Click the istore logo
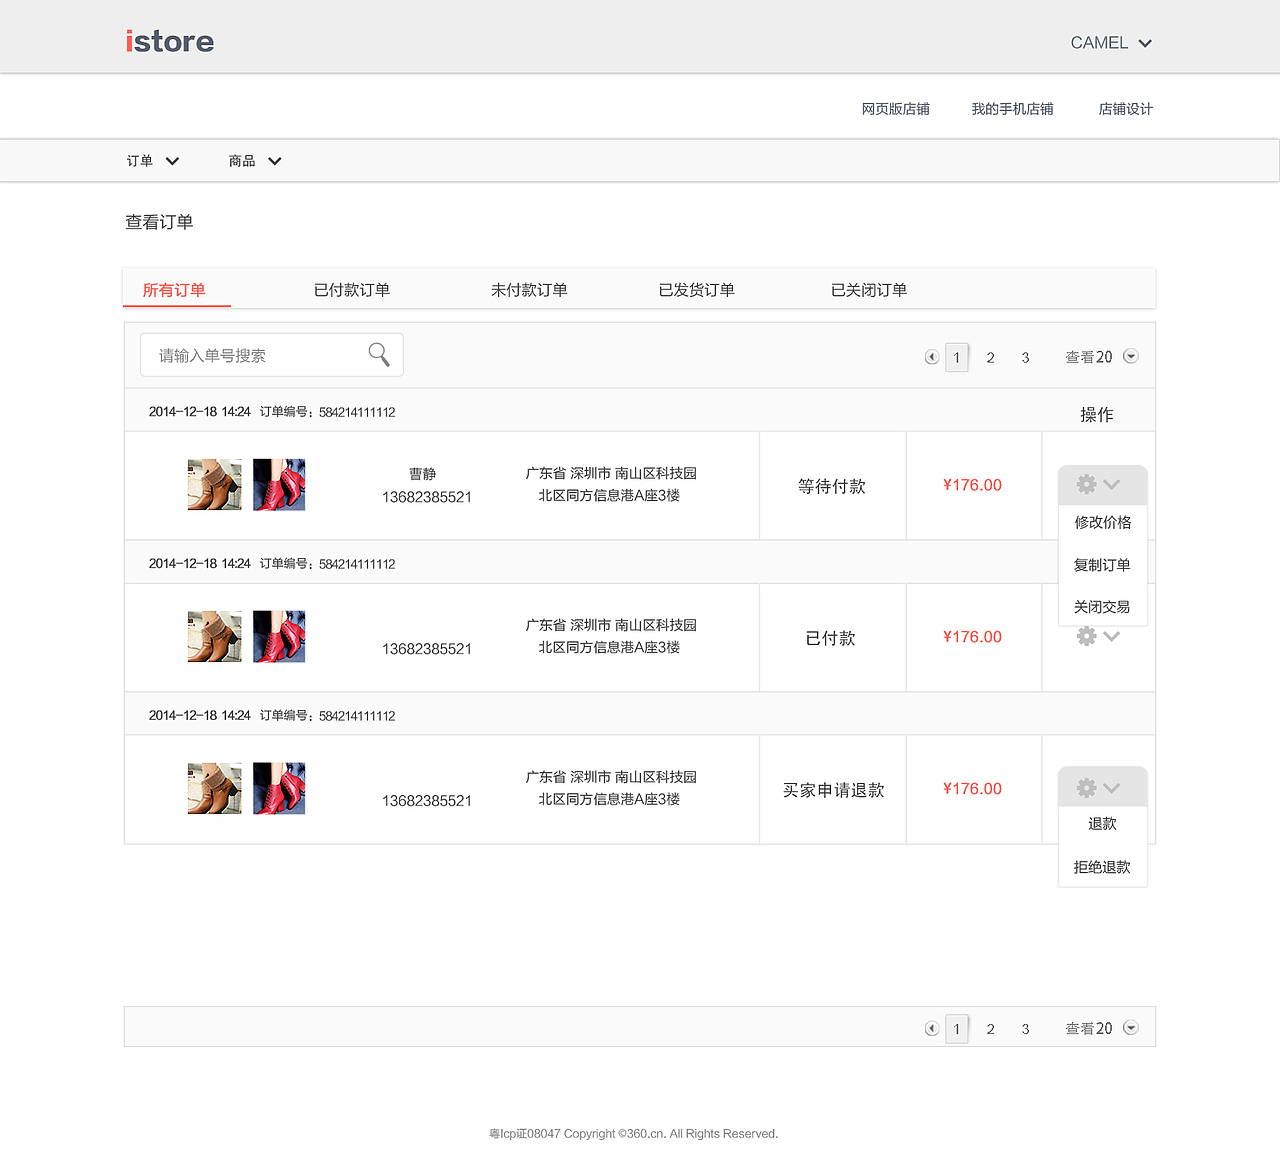The image size is (1280, 1151). 168,41
